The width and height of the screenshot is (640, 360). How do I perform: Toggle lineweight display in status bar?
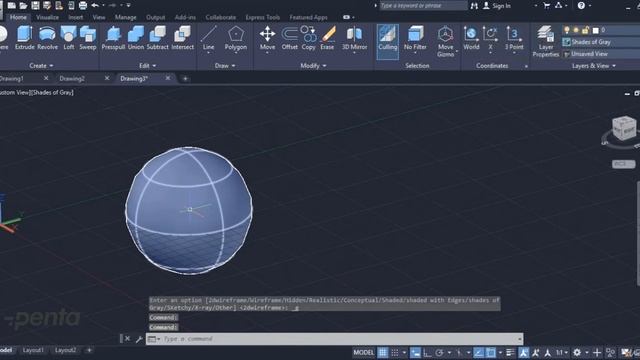[x=510, y=352]
